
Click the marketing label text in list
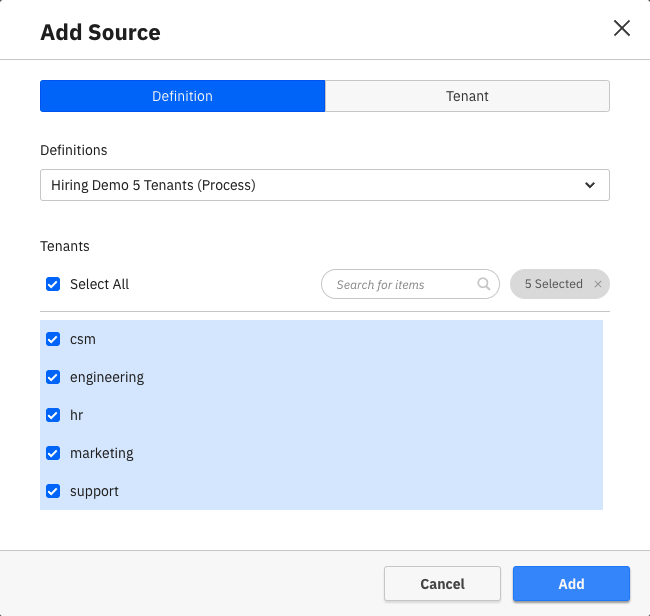pos(101,453)
